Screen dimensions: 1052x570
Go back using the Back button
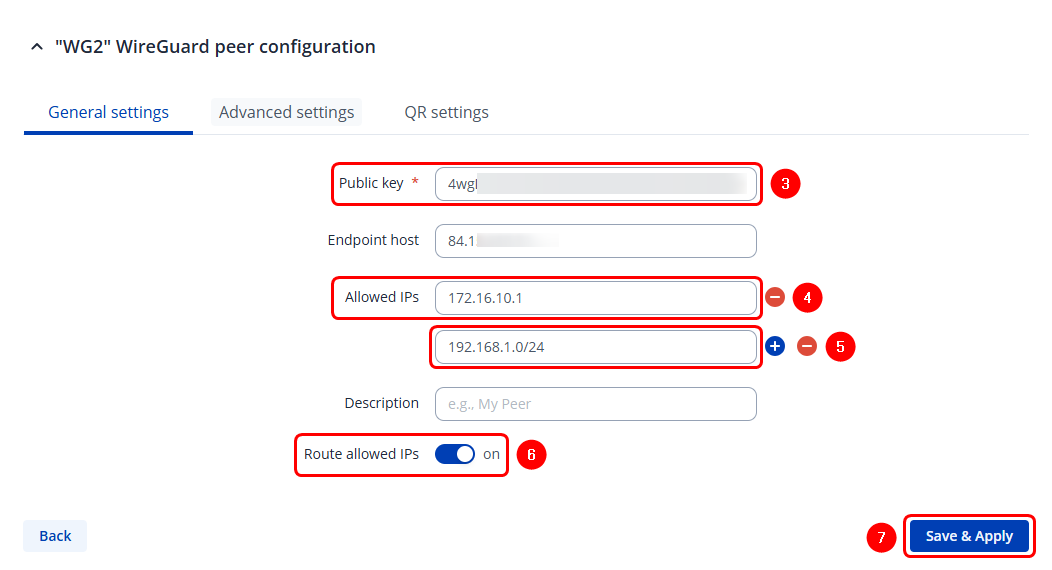(x=55, y=536)
